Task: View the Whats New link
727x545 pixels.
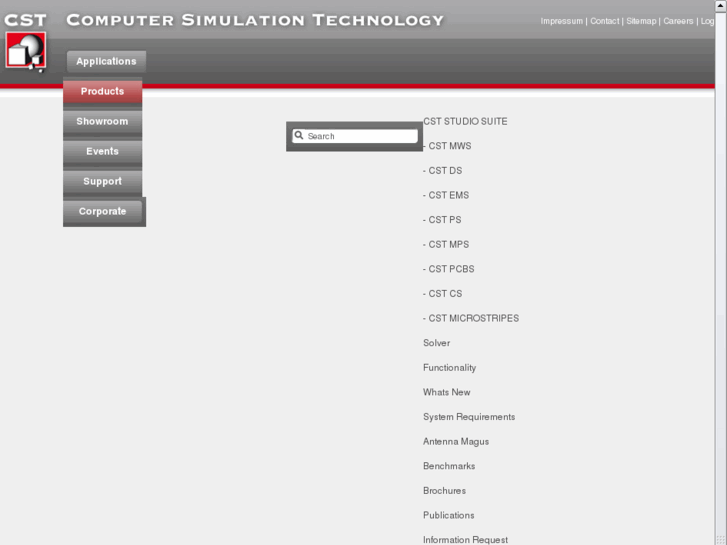Action: pos(446,392)
